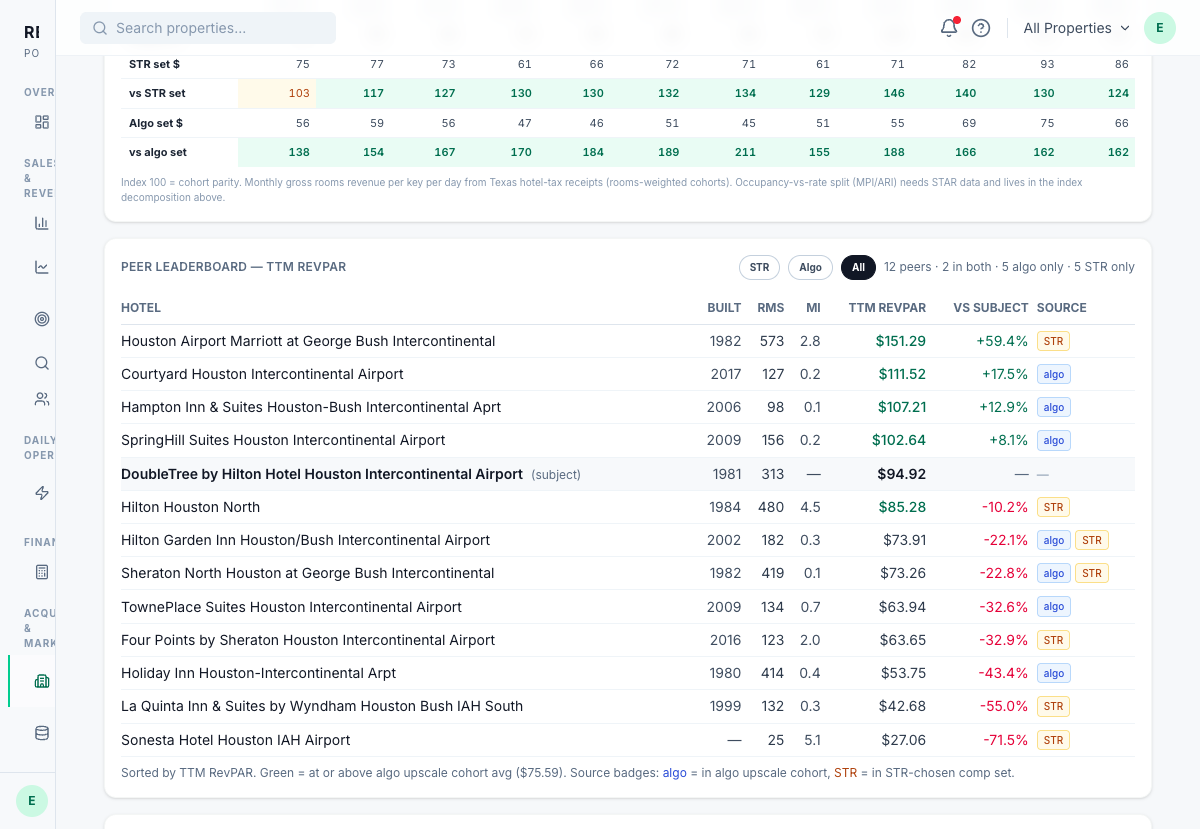Sort by TTM REVPAR column header

pos(887,308)
